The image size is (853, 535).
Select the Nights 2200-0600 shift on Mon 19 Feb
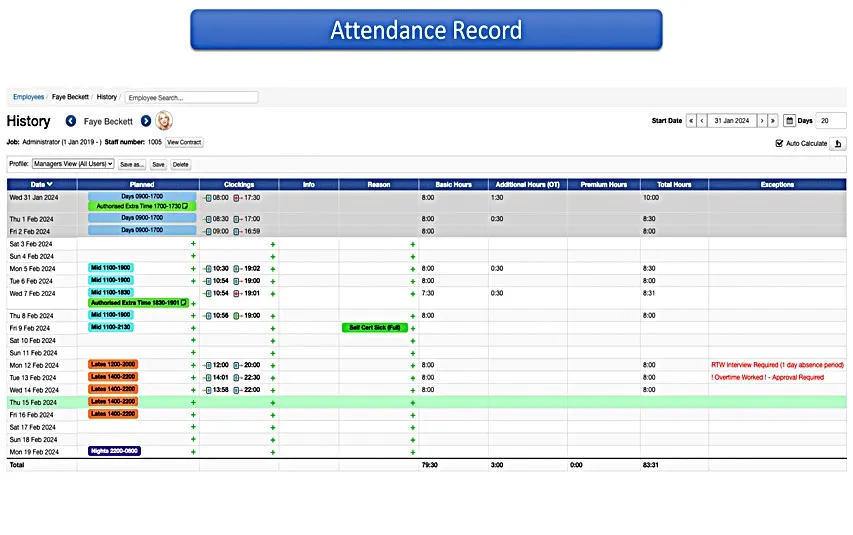point(114,451)
